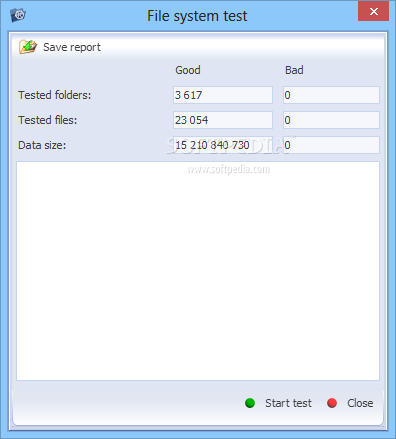Screen dimensions: 396x439
Task: Click the Data size: label
Action: coord(42,145)
